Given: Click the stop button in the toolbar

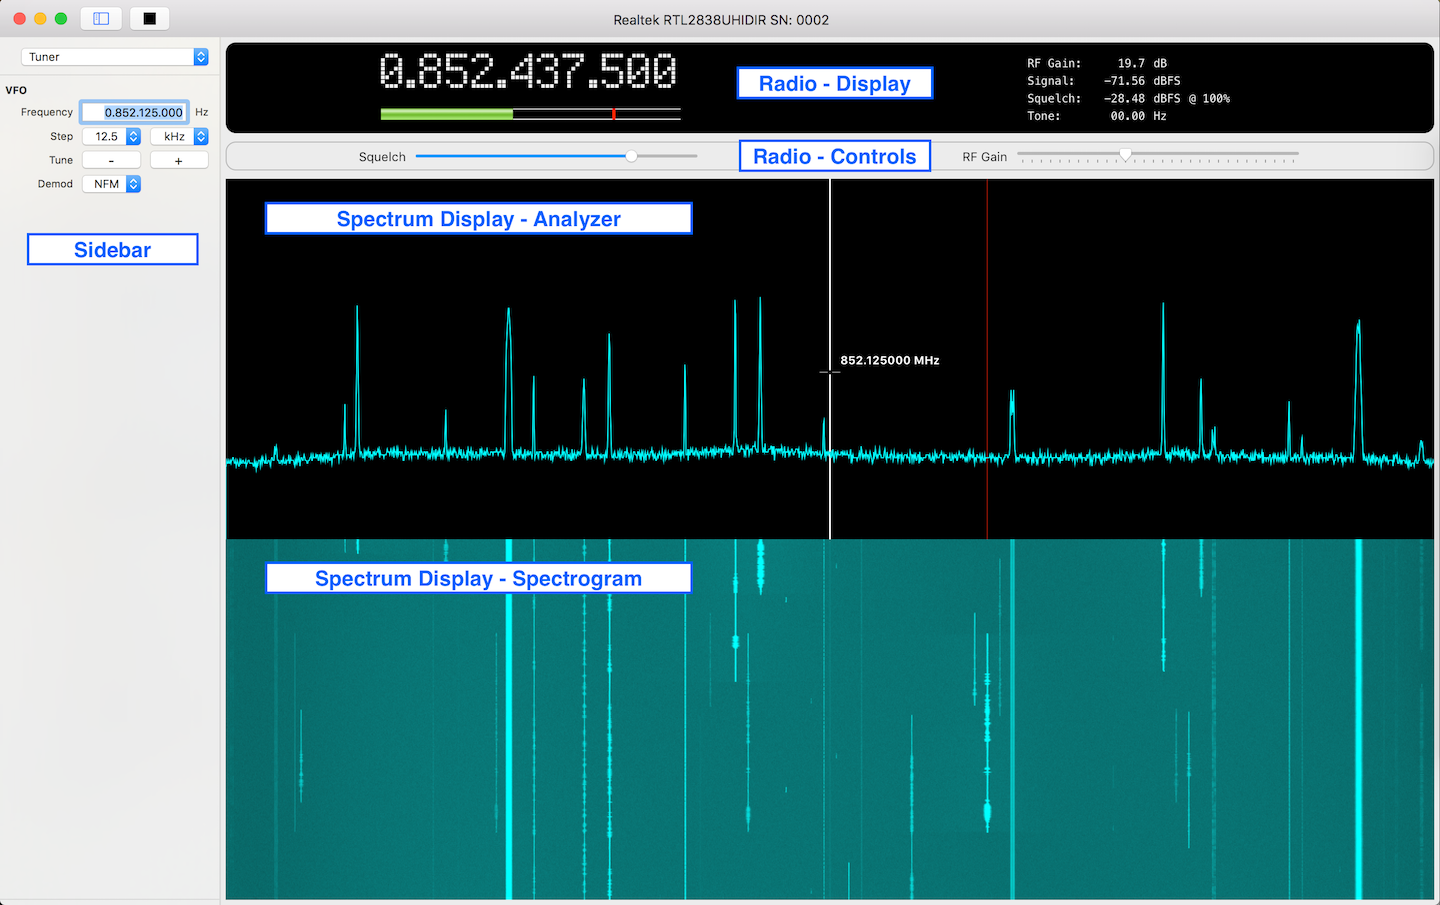Looking at the screenshot, I should point(149,19).
